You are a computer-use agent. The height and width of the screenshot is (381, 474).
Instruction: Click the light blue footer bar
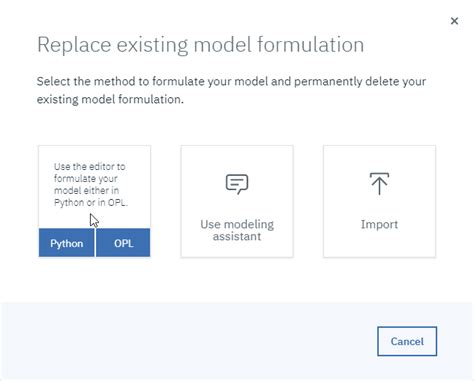(x=237, y=341)
